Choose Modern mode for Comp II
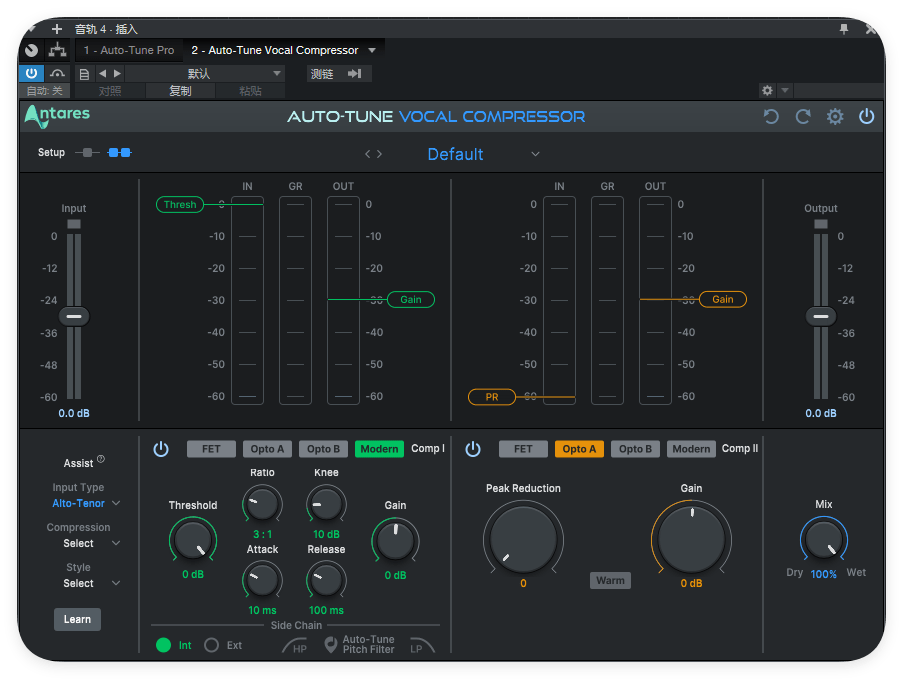The width and height of the screenshot is (903, 679). click(691, 449)
